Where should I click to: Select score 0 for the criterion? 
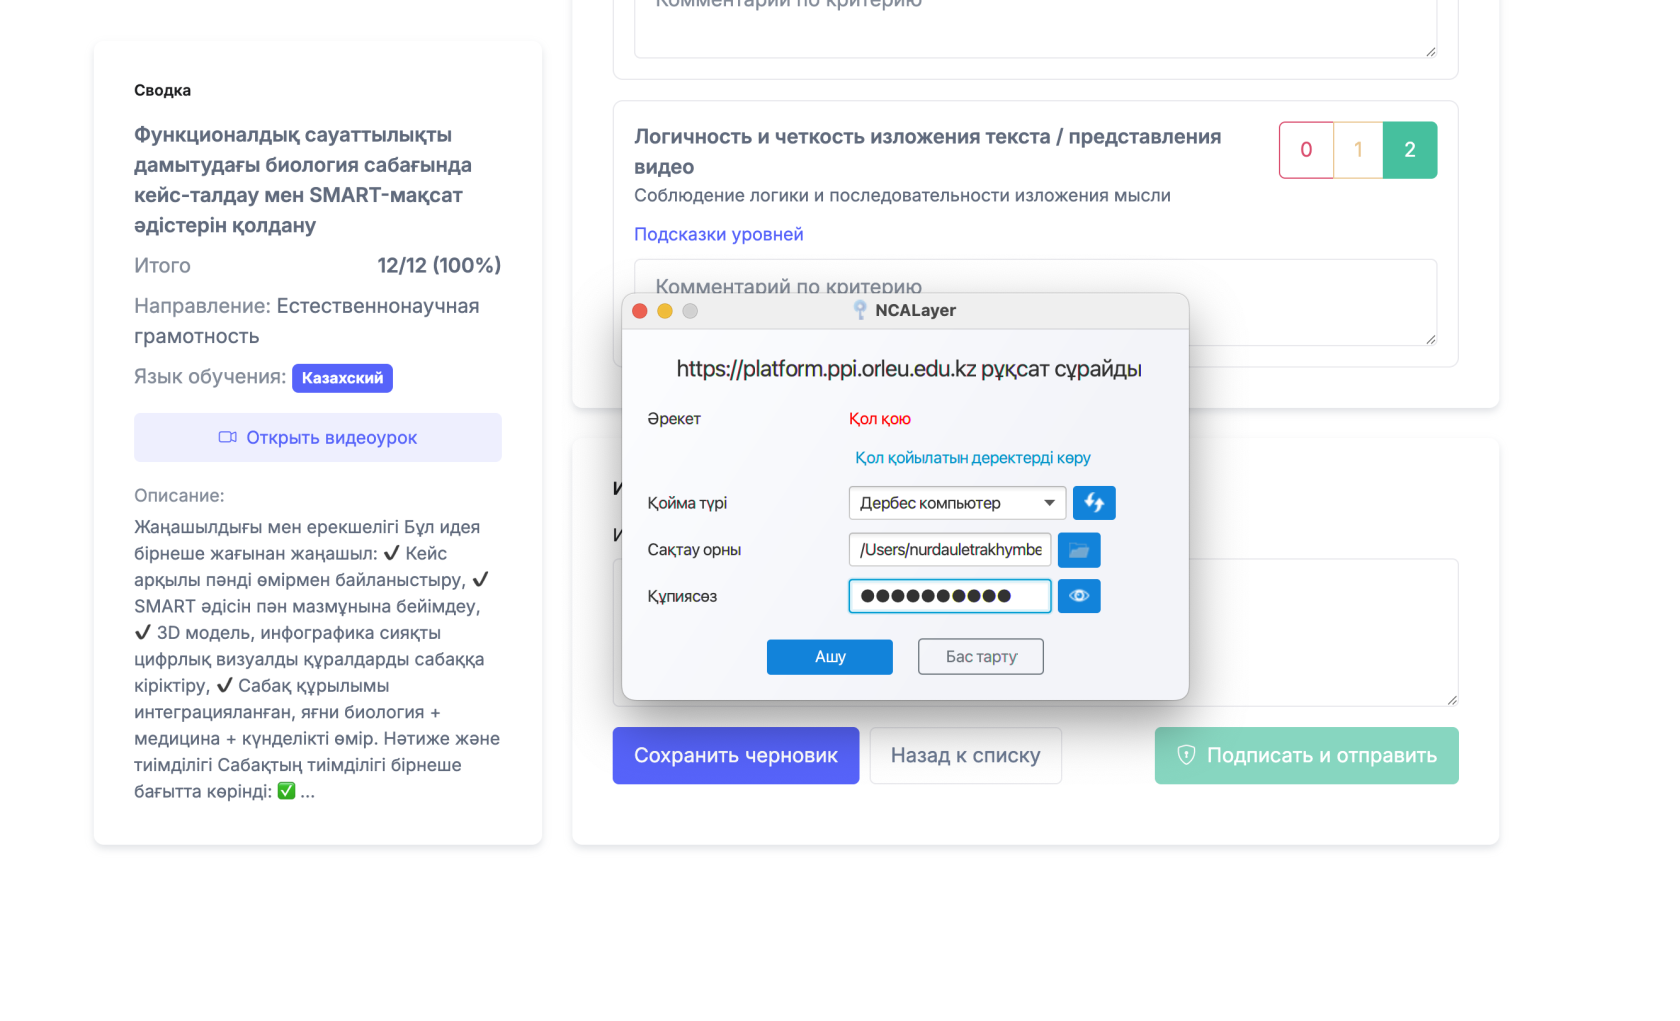pyautogui.click(x=1306, y=150)
